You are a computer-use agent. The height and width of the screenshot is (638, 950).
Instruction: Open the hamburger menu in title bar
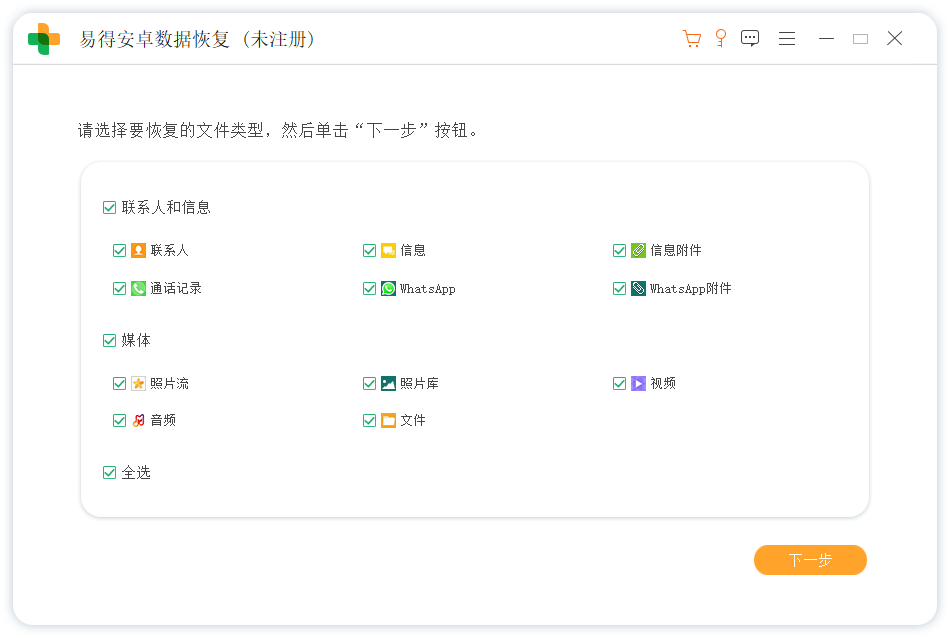[x=787, y=38]
